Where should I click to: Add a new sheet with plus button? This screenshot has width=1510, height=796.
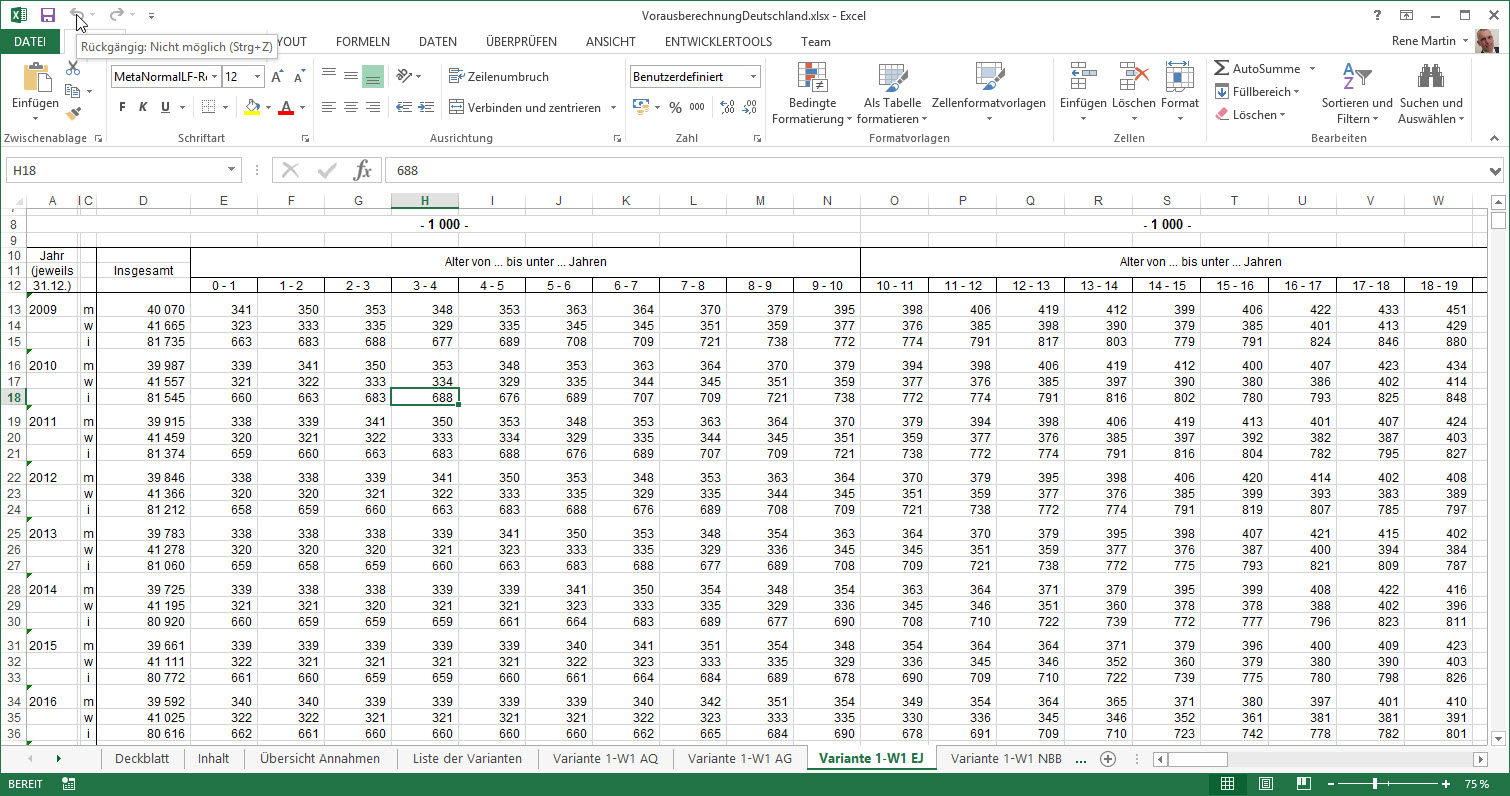point(1108,759)
